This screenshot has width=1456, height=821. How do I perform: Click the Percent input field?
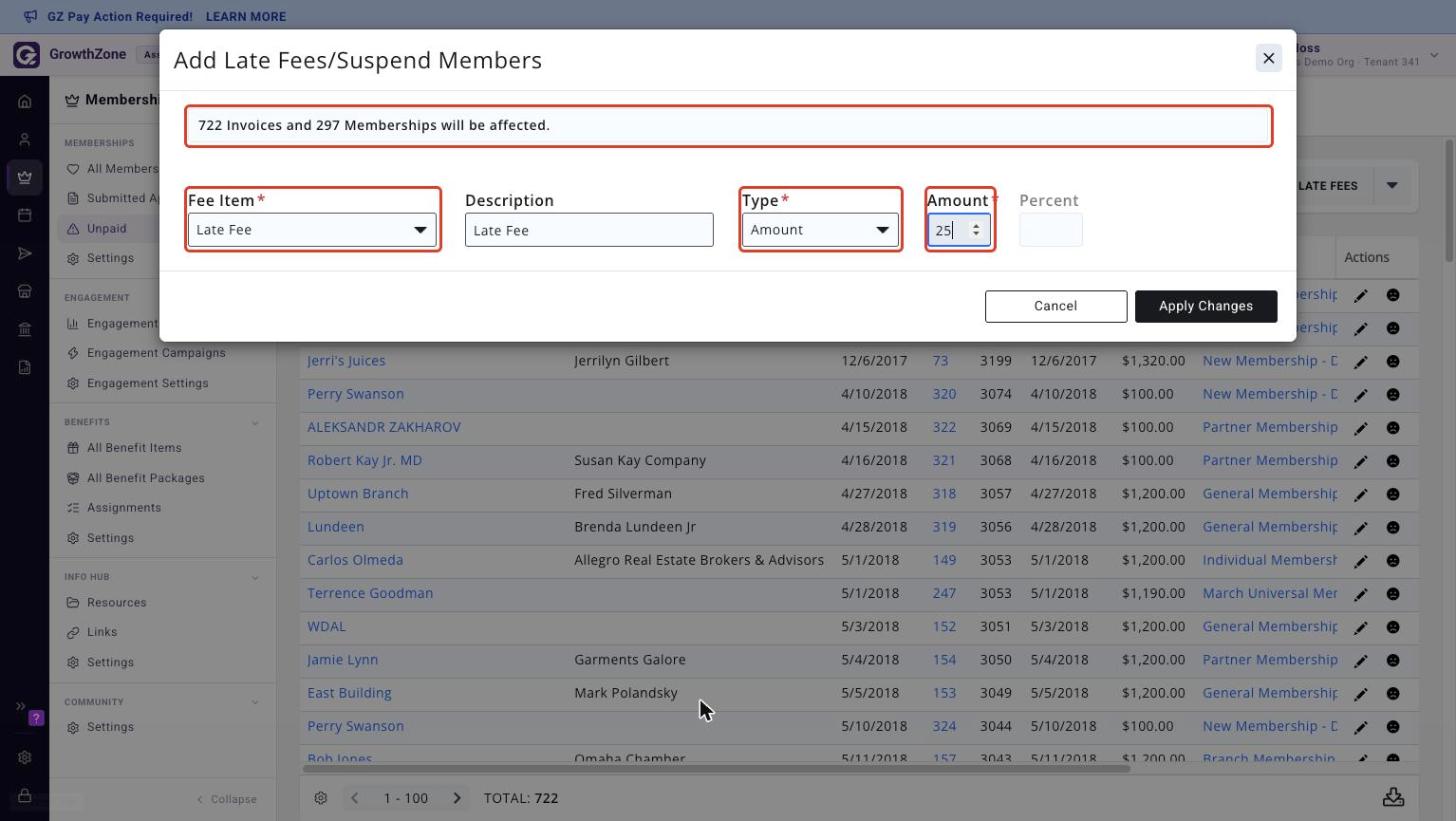[x=1051, y=230]
